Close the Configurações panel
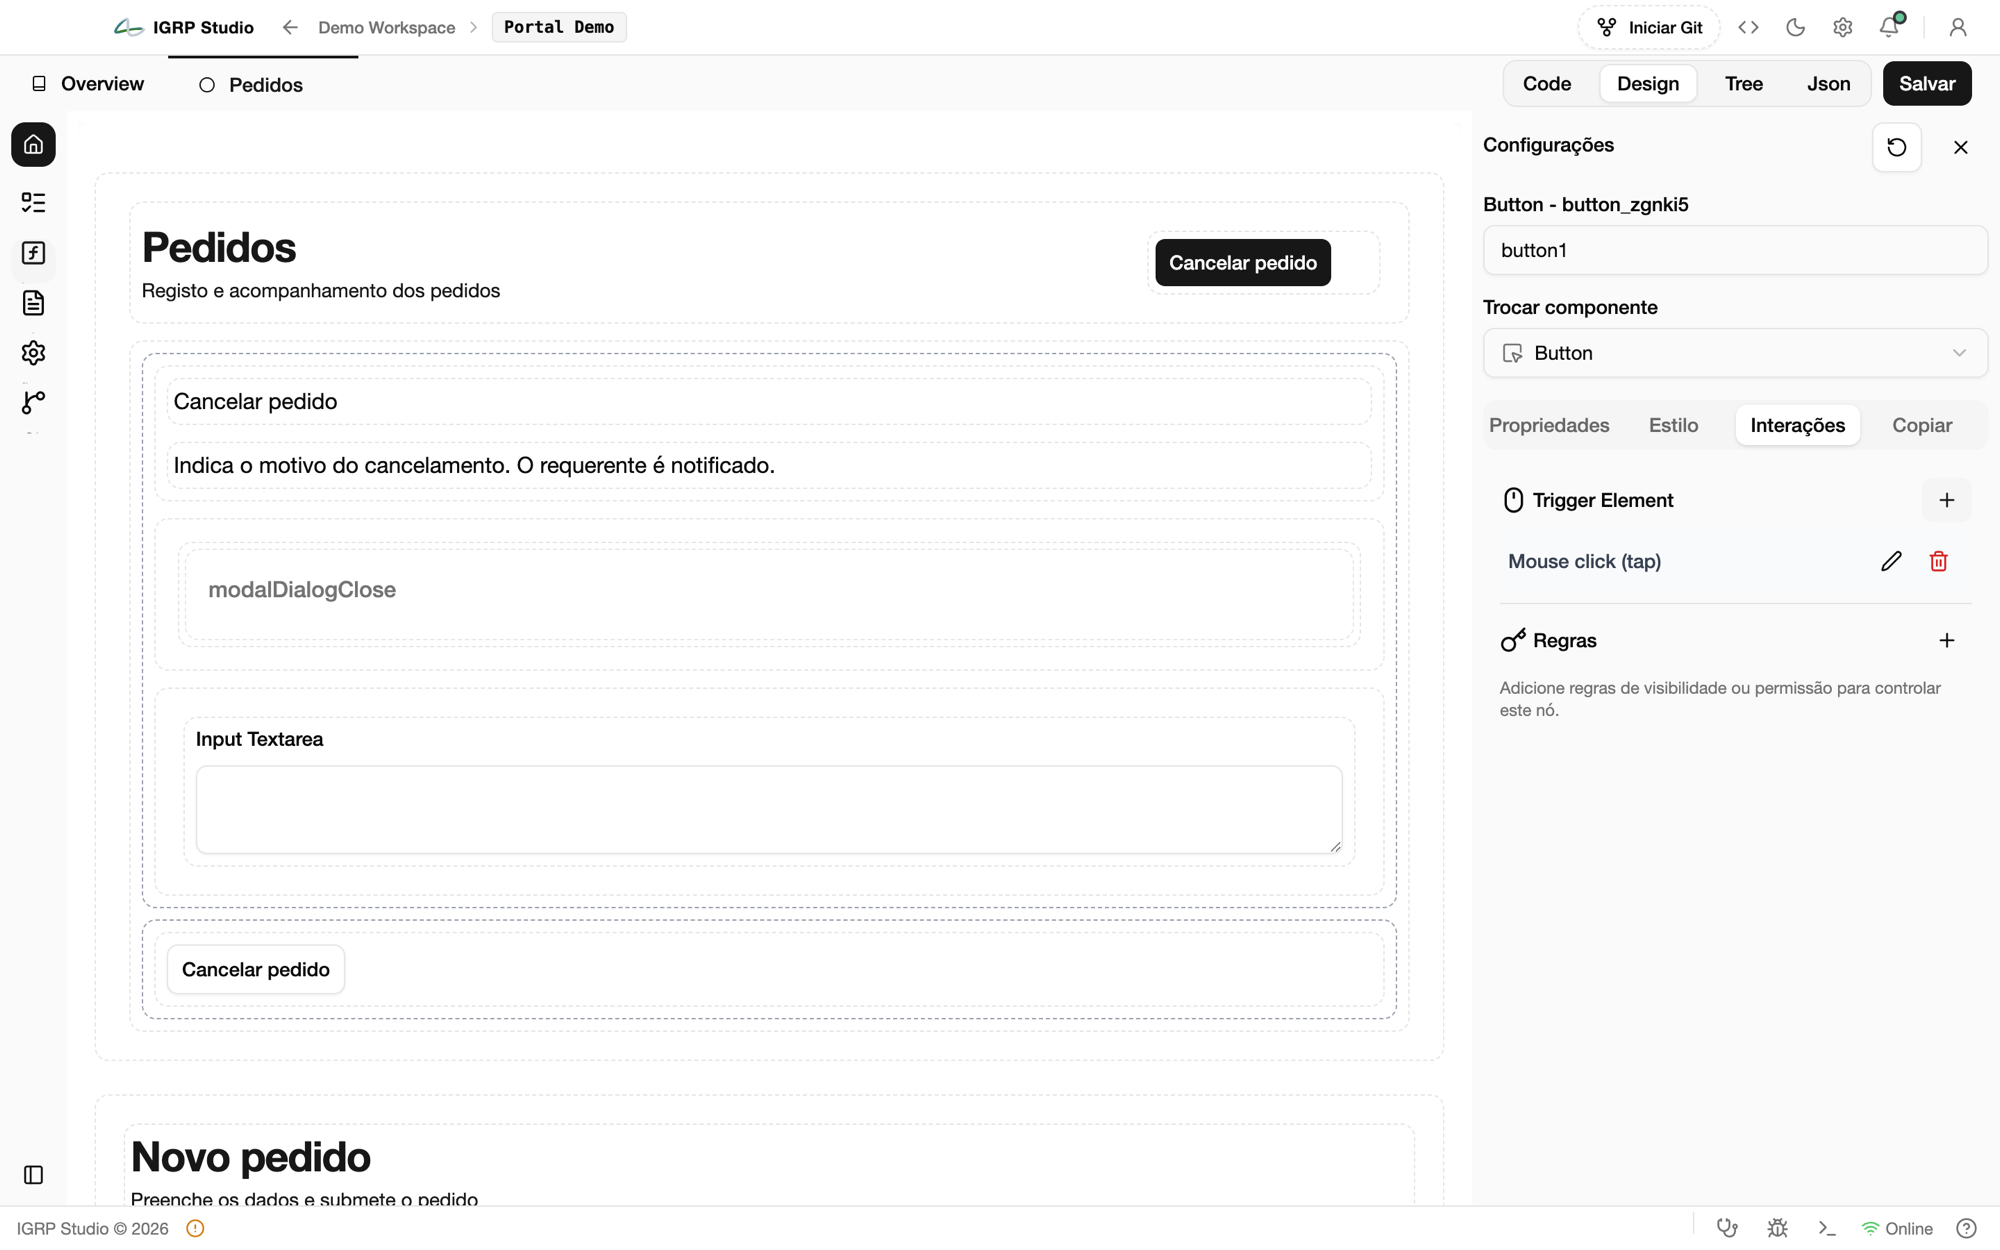The width and height of the screenshot is (2000, 1250). coord(1960,147)
